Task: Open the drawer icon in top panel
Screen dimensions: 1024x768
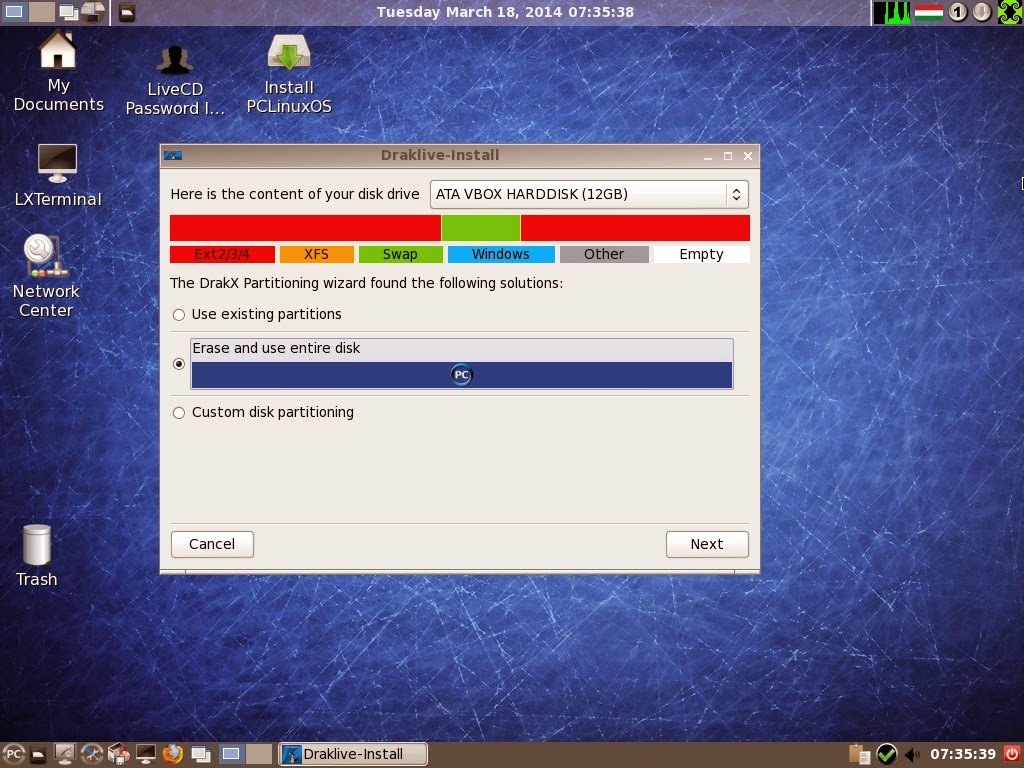Action: tap(127, 12)
